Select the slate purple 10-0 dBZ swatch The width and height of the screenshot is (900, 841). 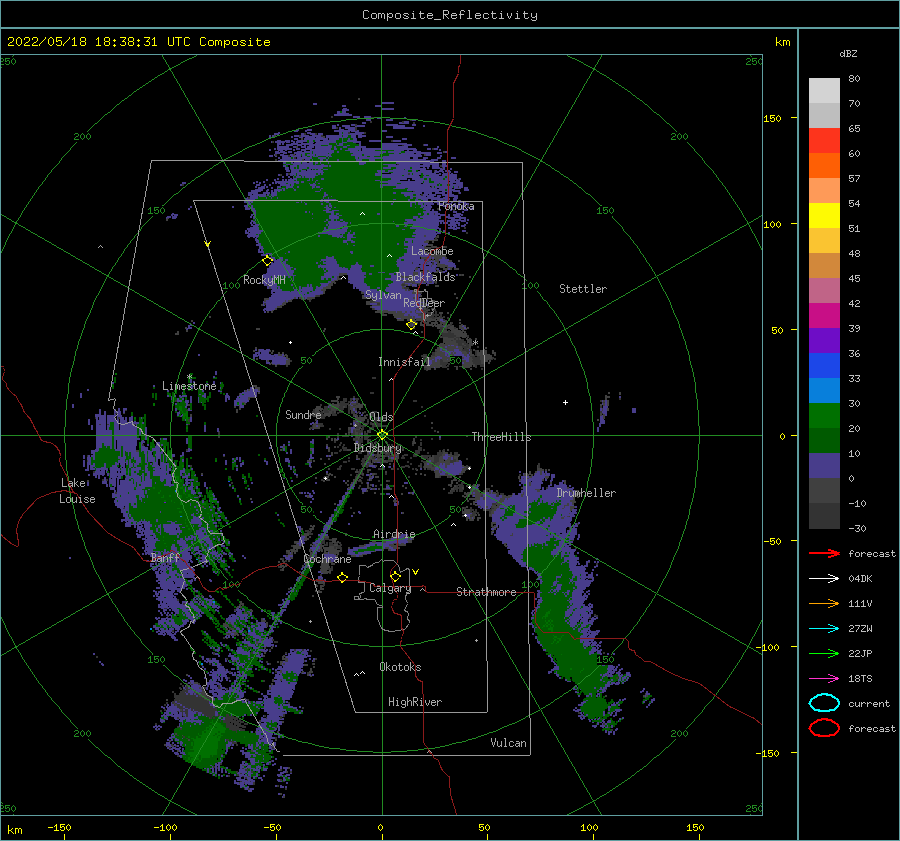(824, 466)
